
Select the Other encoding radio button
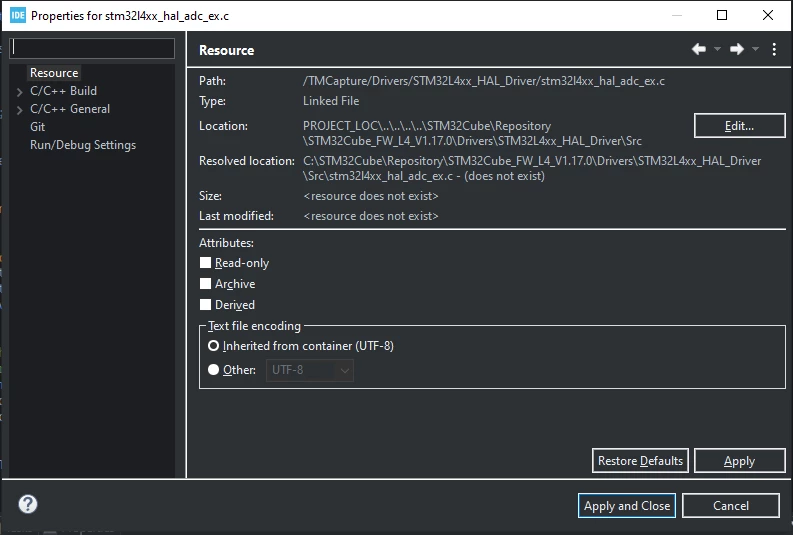click(213, 370)
